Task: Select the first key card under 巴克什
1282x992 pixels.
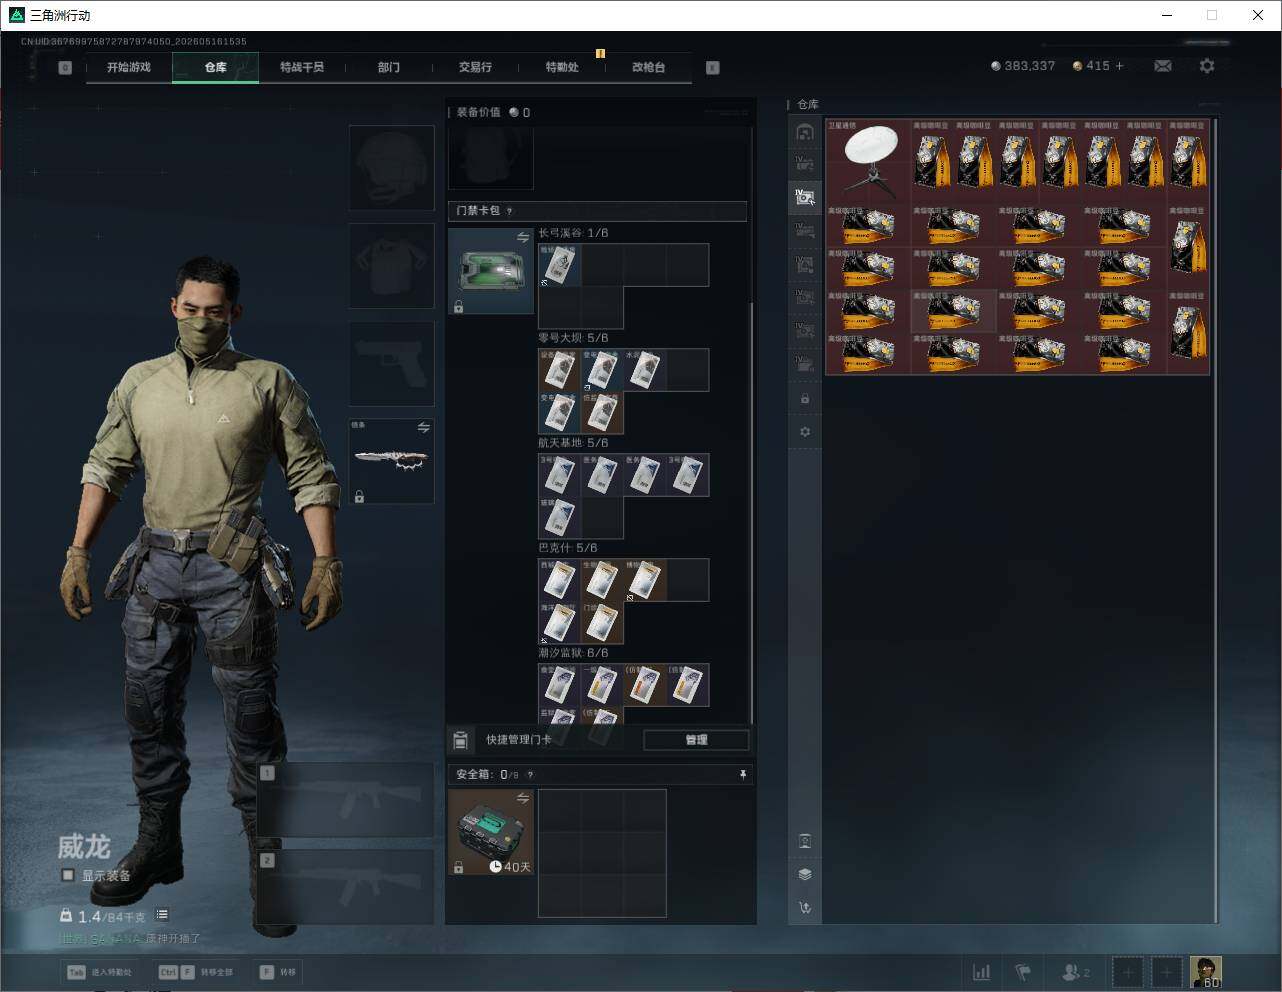Action: coord(560,580)
